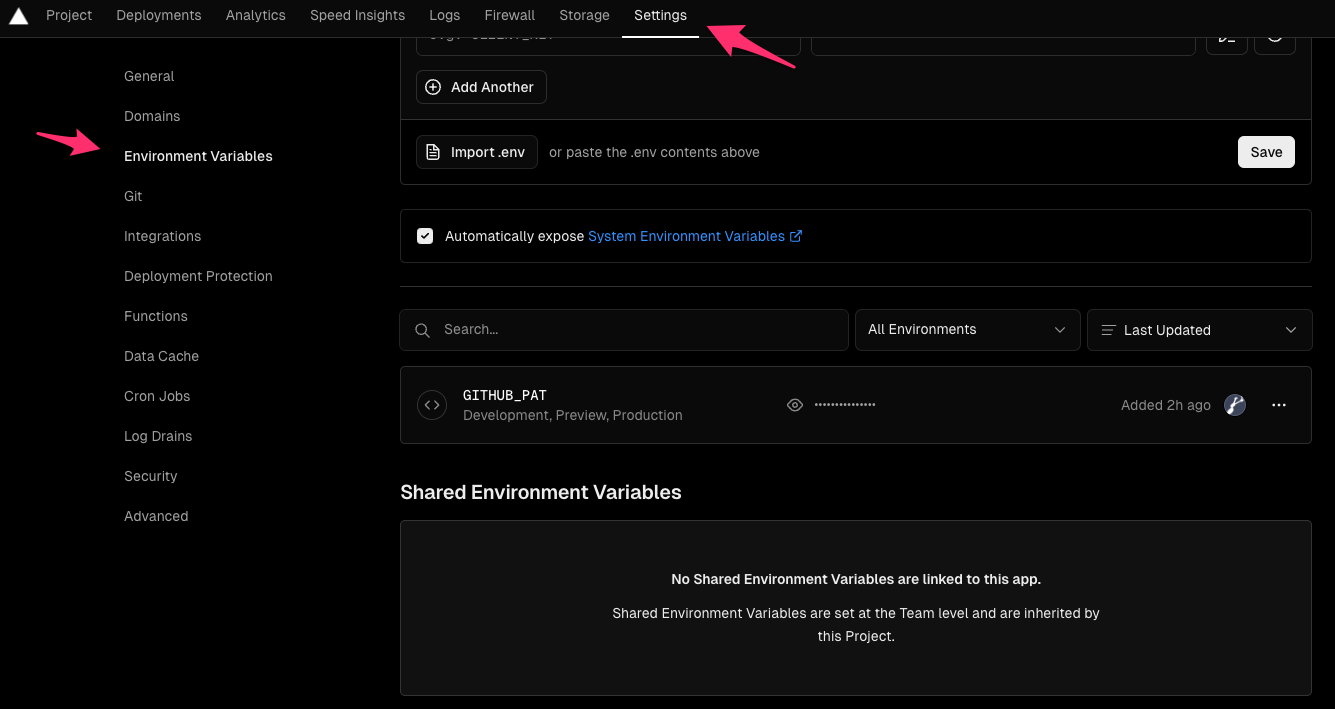1335x709 pixels.
Task: Open the All Environments filter dropdown
Action: [x=966, y=329]
